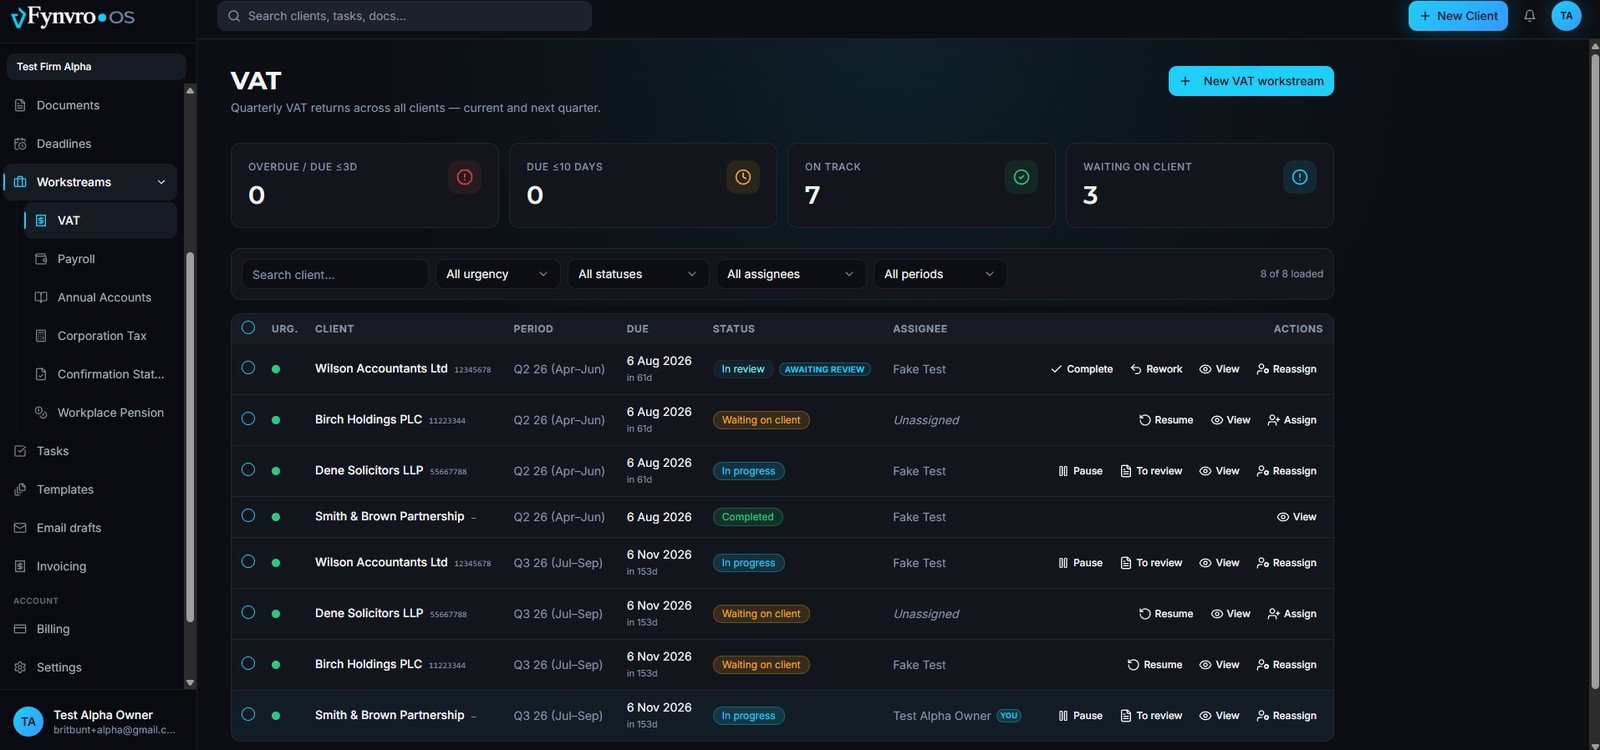
Task: Toggle the select-all rows checkbox
Action: pyautogui.click(x=248, y=328)
